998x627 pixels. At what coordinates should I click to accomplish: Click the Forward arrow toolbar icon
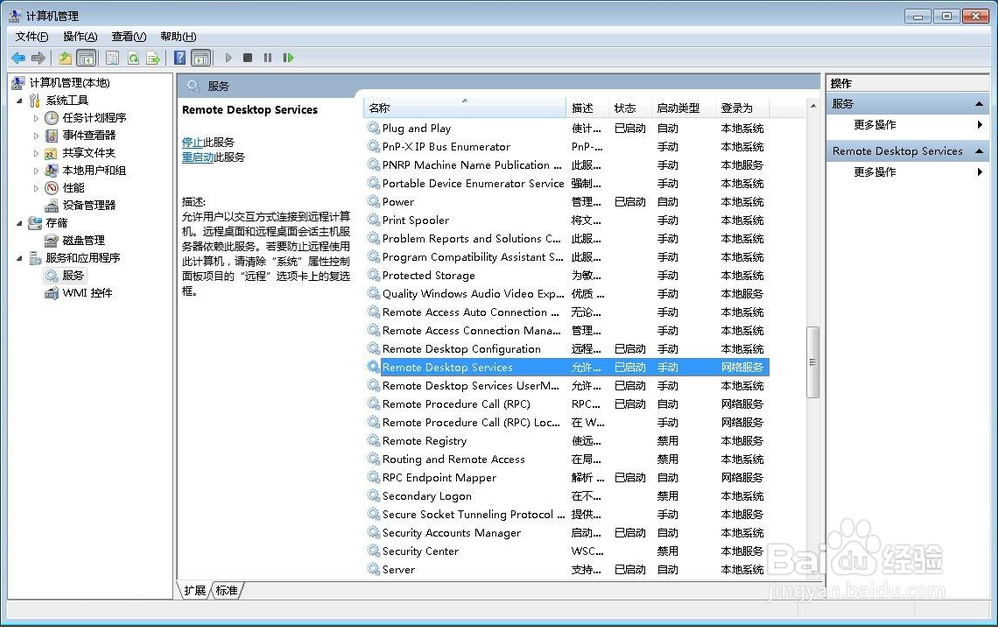click(38, 58)
